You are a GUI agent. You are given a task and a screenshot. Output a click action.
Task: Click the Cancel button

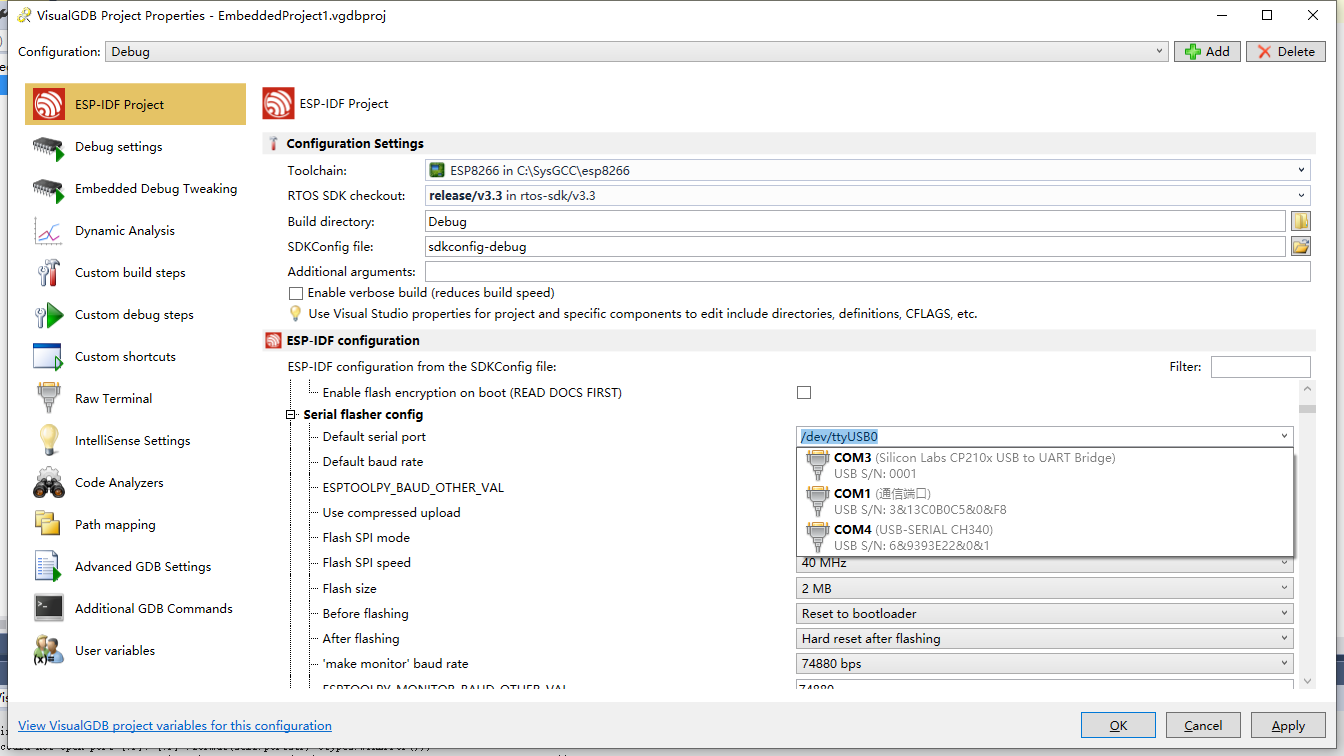click(1203, 726)
